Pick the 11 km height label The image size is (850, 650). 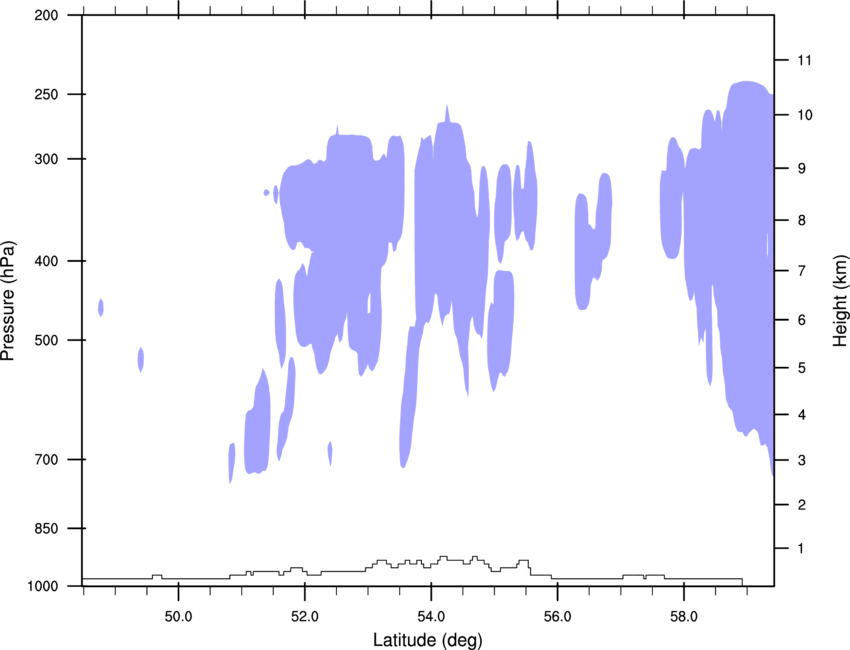(804, 60)
